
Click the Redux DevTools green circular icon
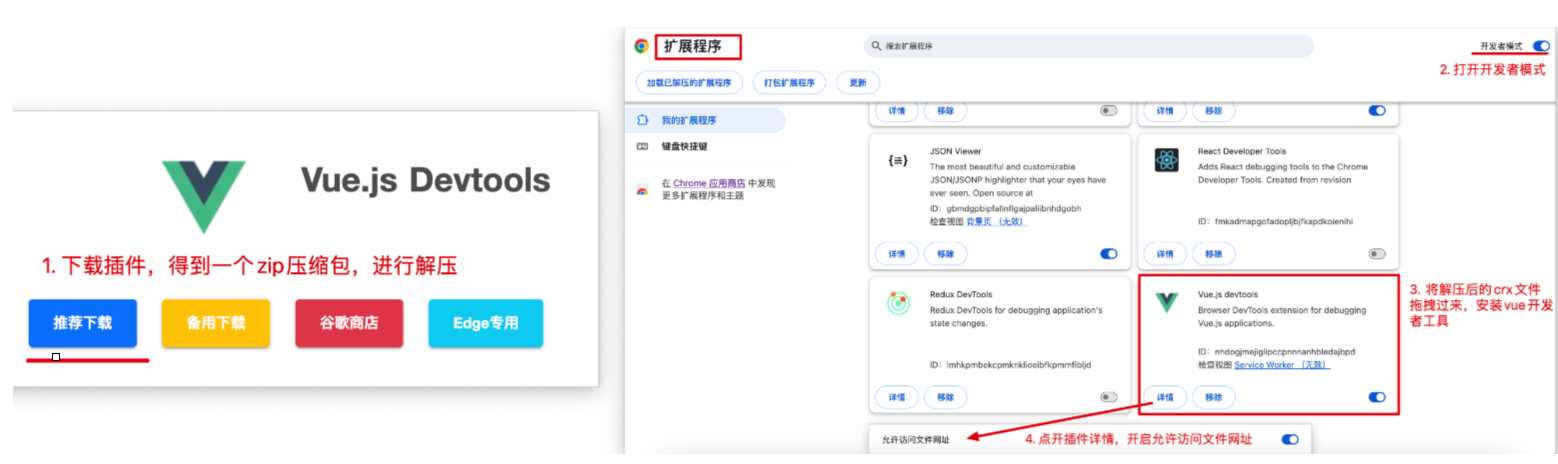(898, 304)
